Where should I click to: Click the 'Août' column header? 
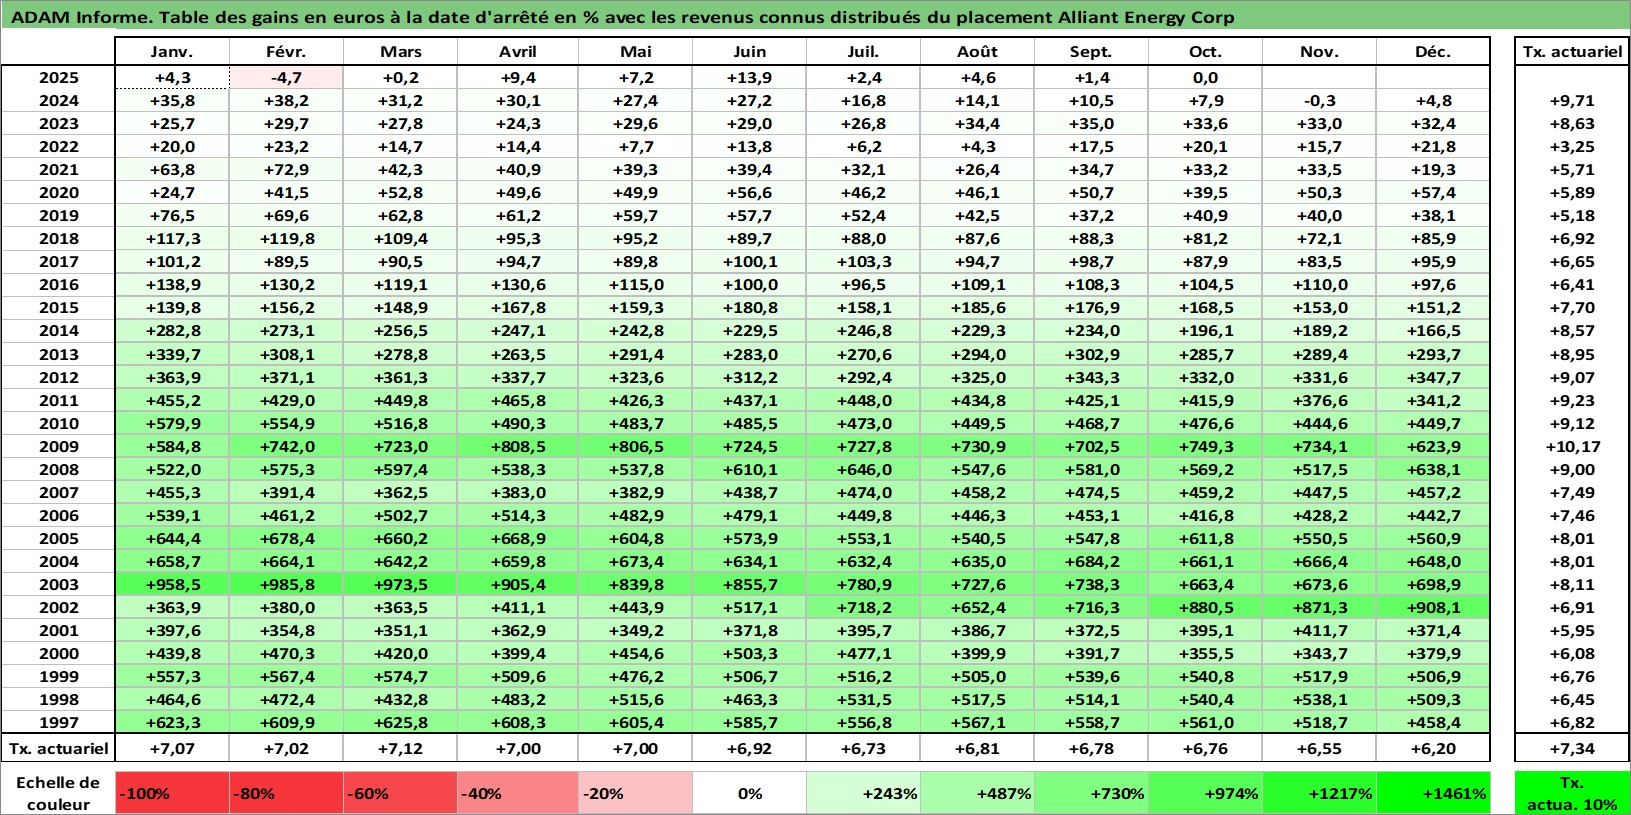(978, 52)
